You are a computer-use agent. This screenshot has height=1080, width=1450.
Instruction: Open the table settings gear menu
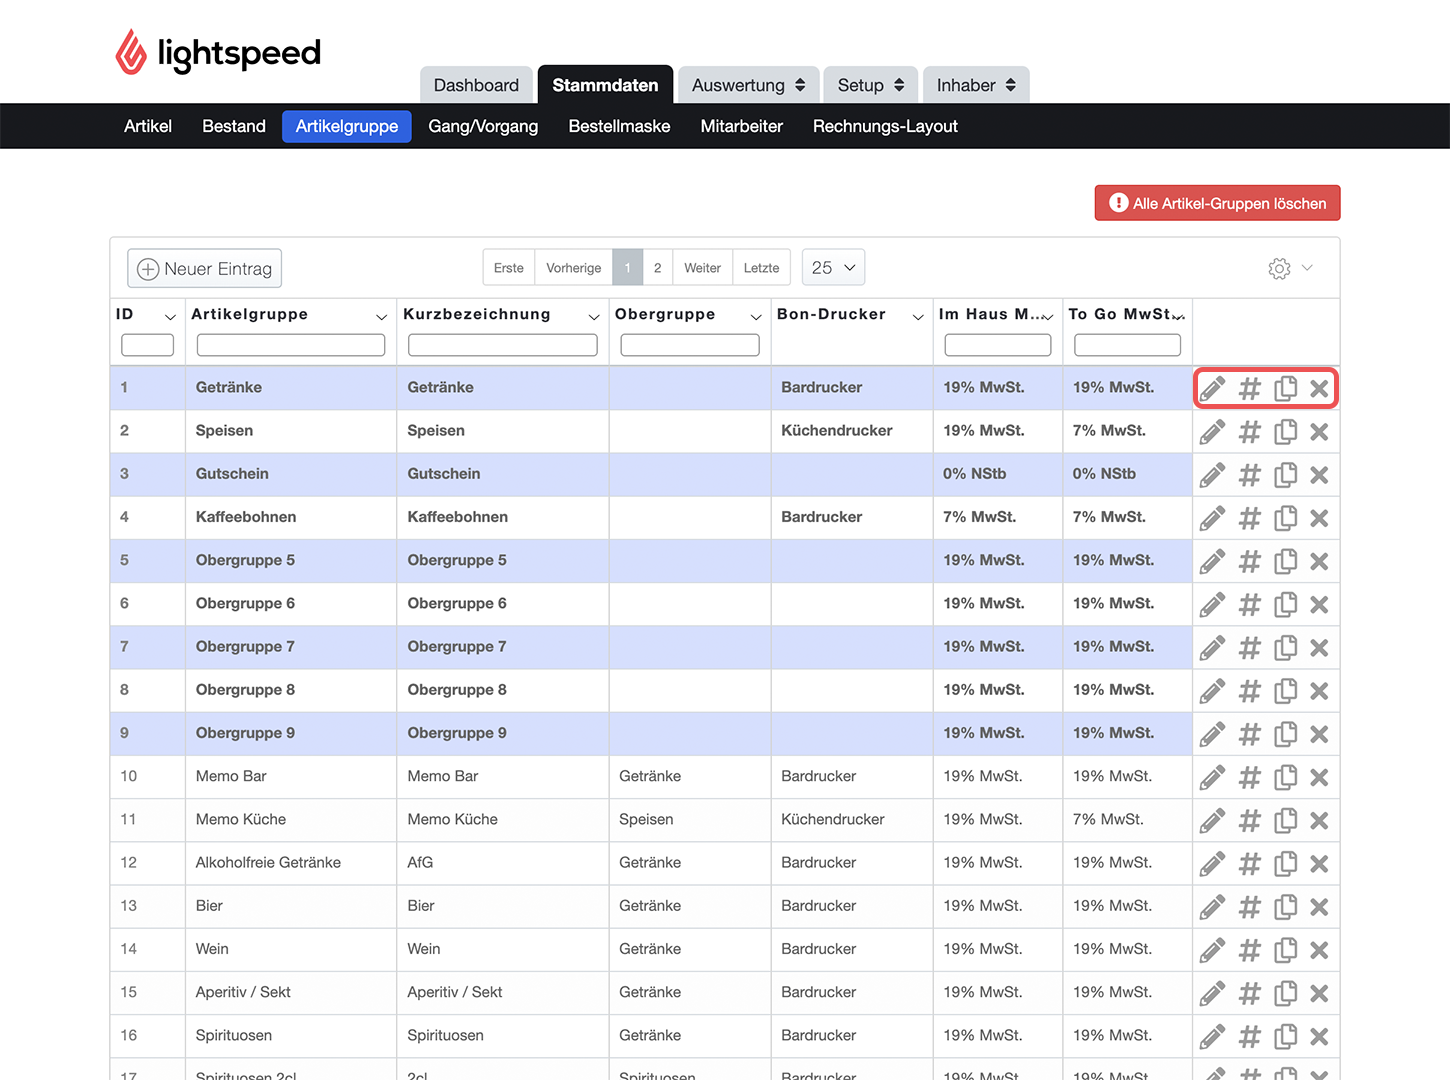tap(1290, 268)
